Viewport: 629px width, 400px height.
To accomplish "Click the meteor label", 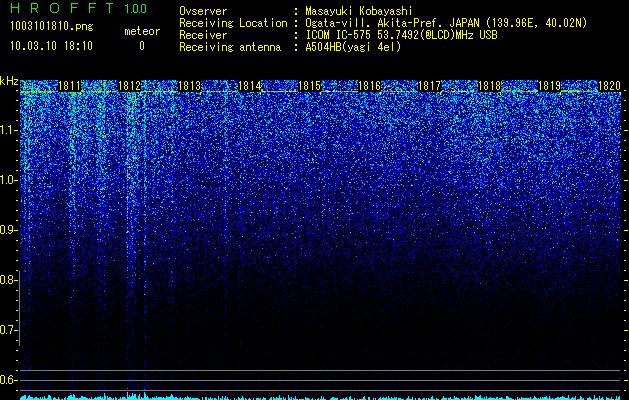I will click(x=142, y=31).
